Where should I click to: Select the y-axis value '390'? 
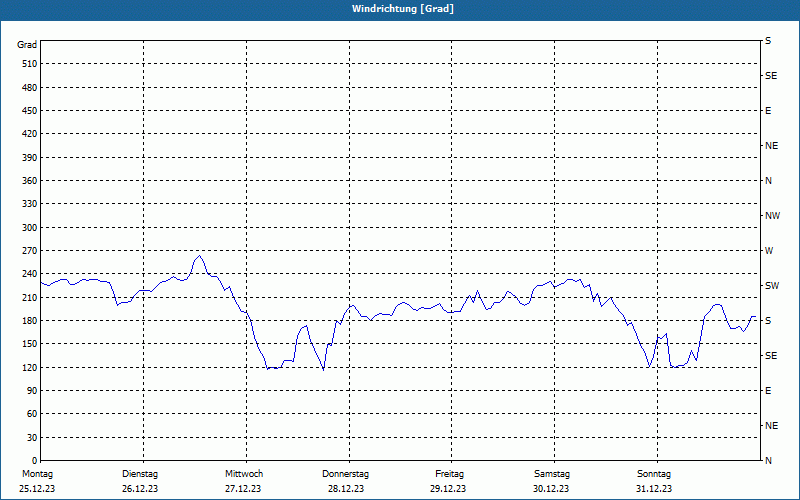[x=30, y=158]
